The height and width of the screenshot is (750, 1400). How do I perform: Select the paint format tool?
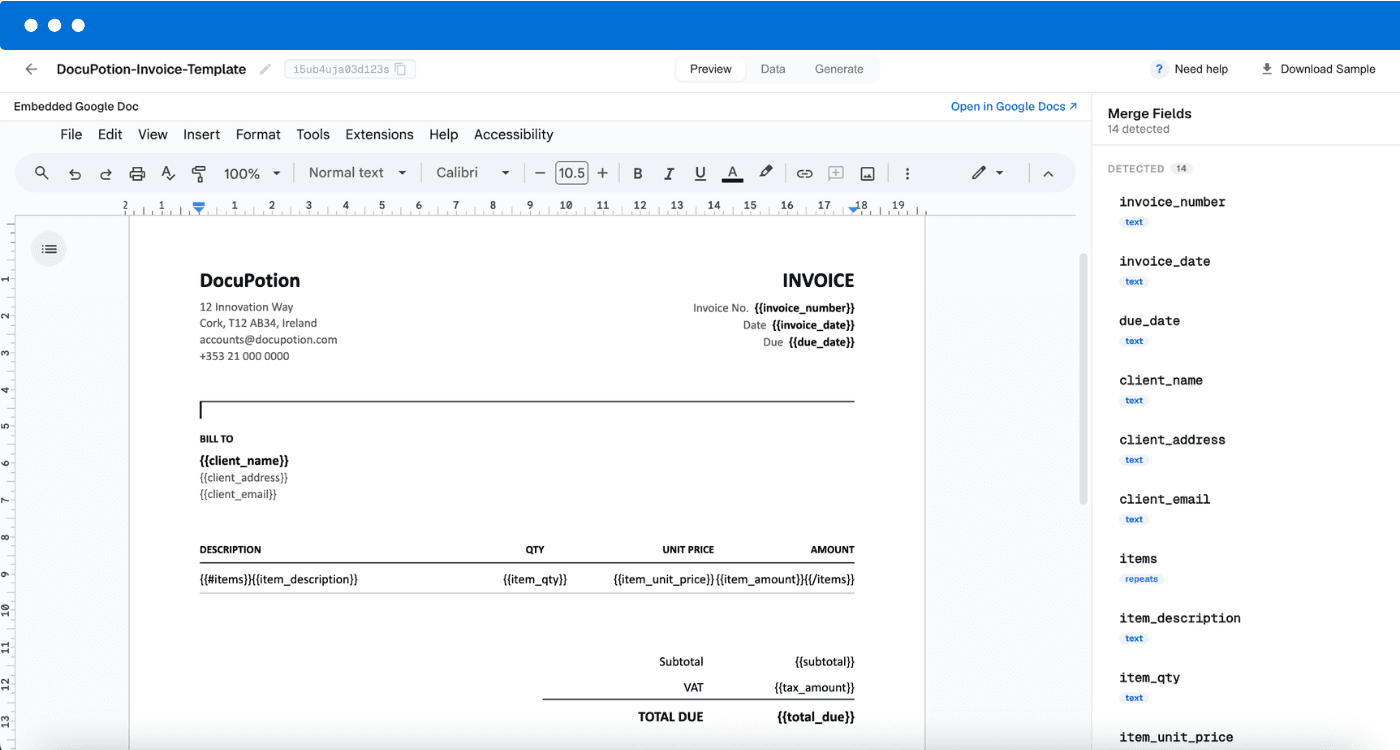click(x=199, y=173)
